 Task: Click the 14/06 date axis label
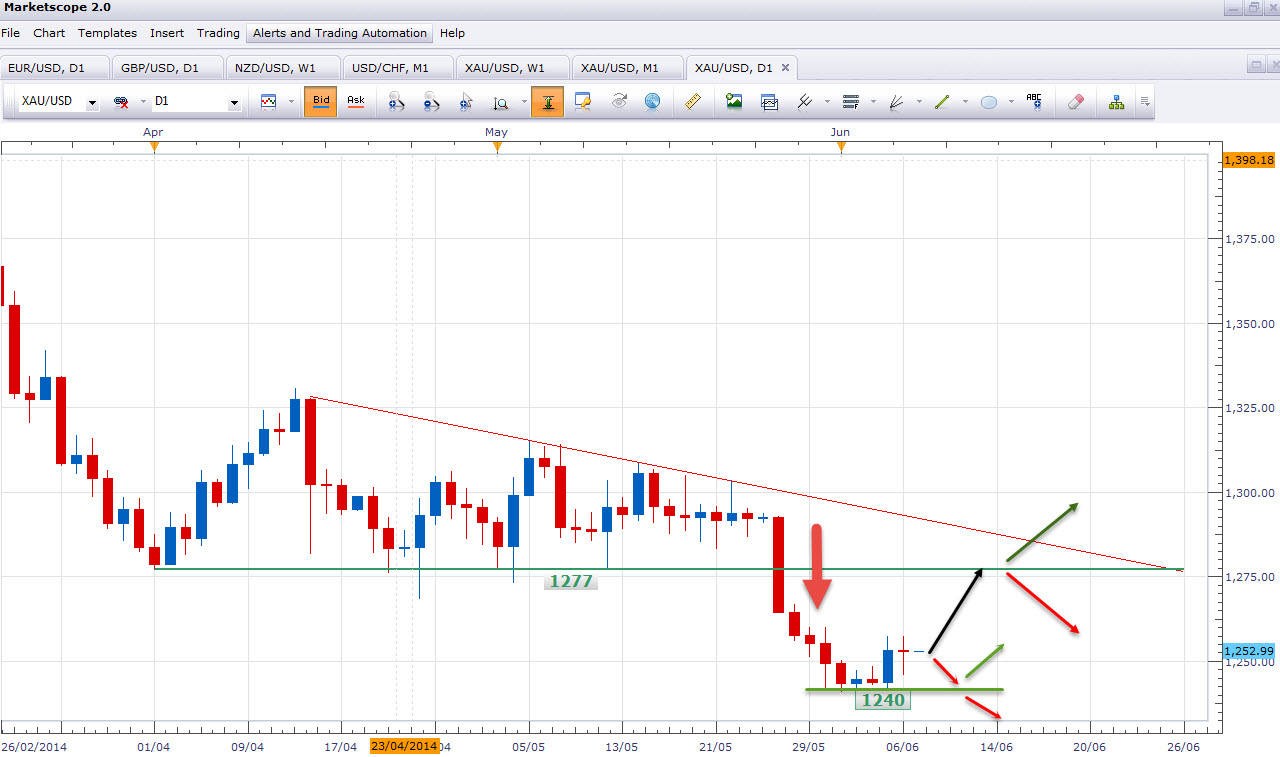996,746
